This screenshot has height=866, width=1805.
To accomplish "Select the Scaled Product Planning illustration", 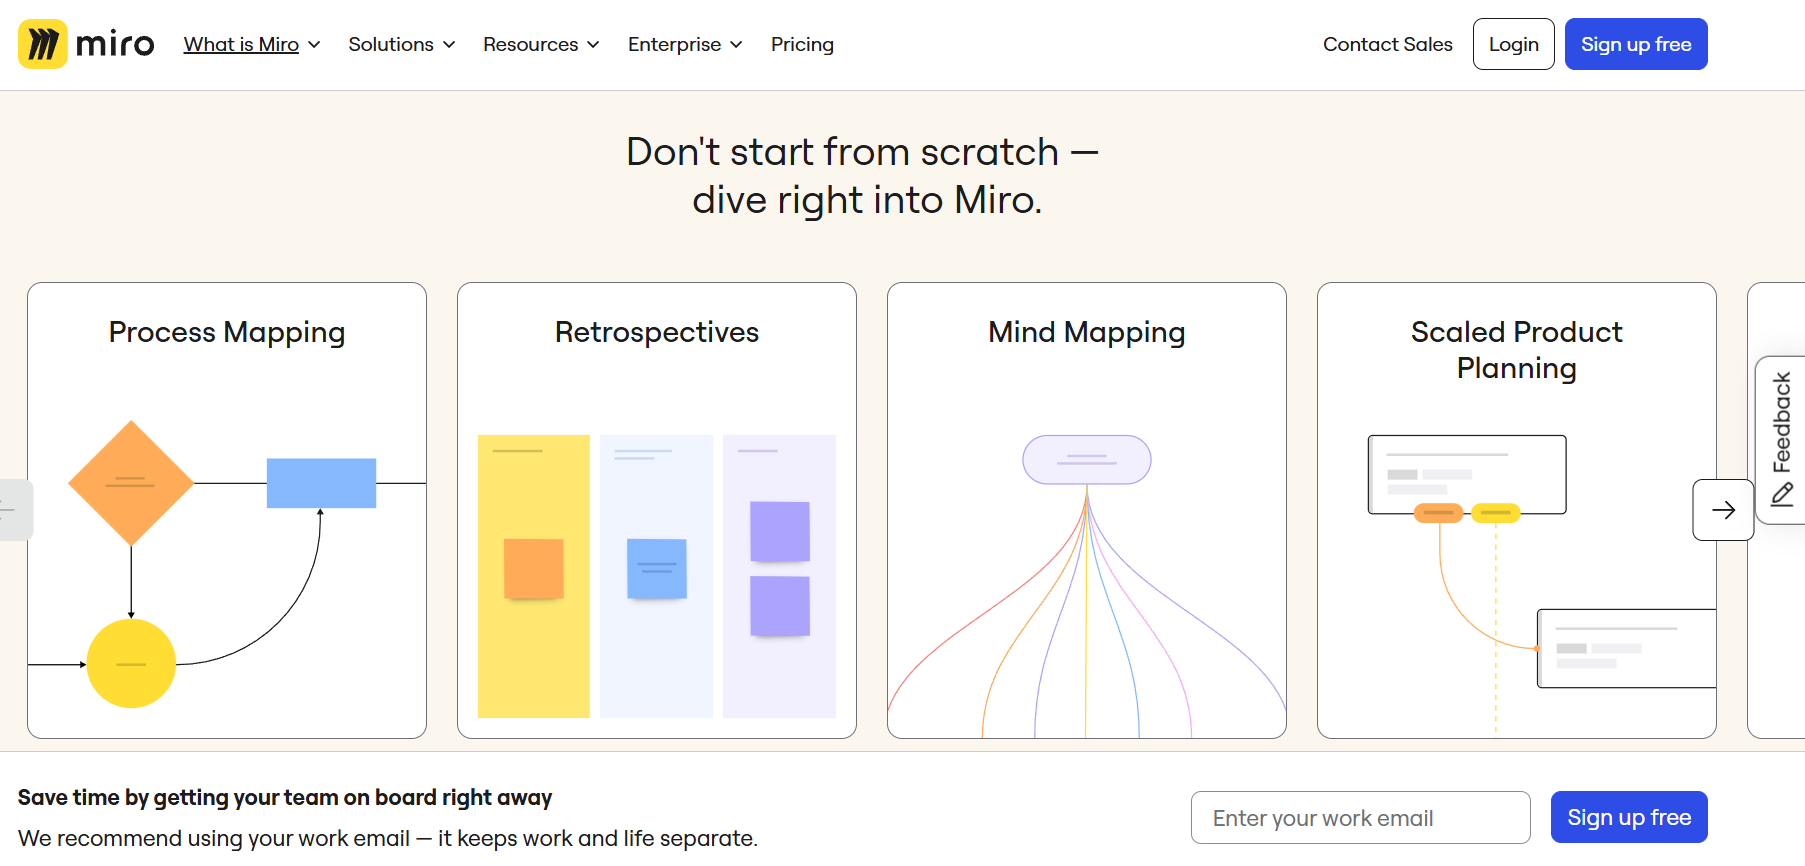I will [x=1542, y=584].
